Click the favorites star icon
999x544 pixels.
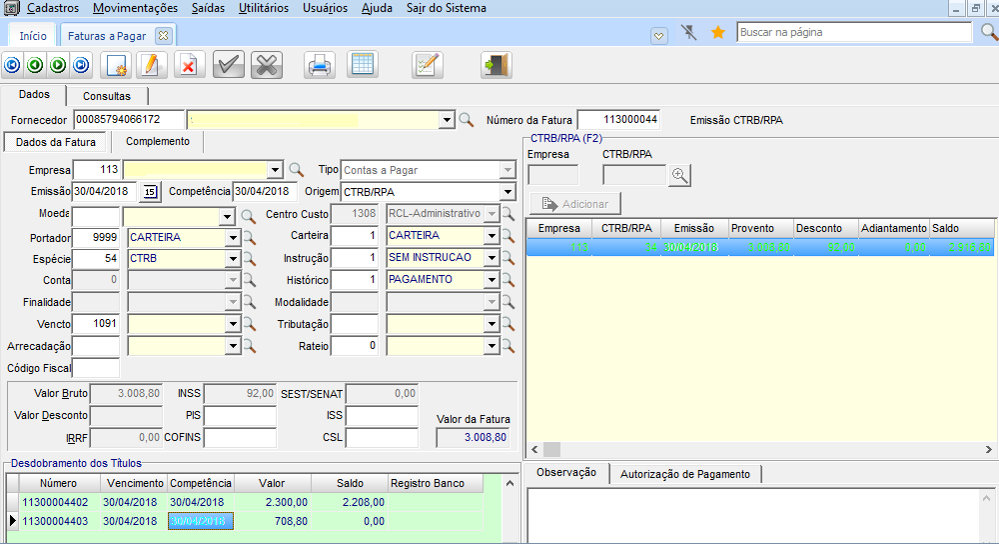click(x=717, y=33)
